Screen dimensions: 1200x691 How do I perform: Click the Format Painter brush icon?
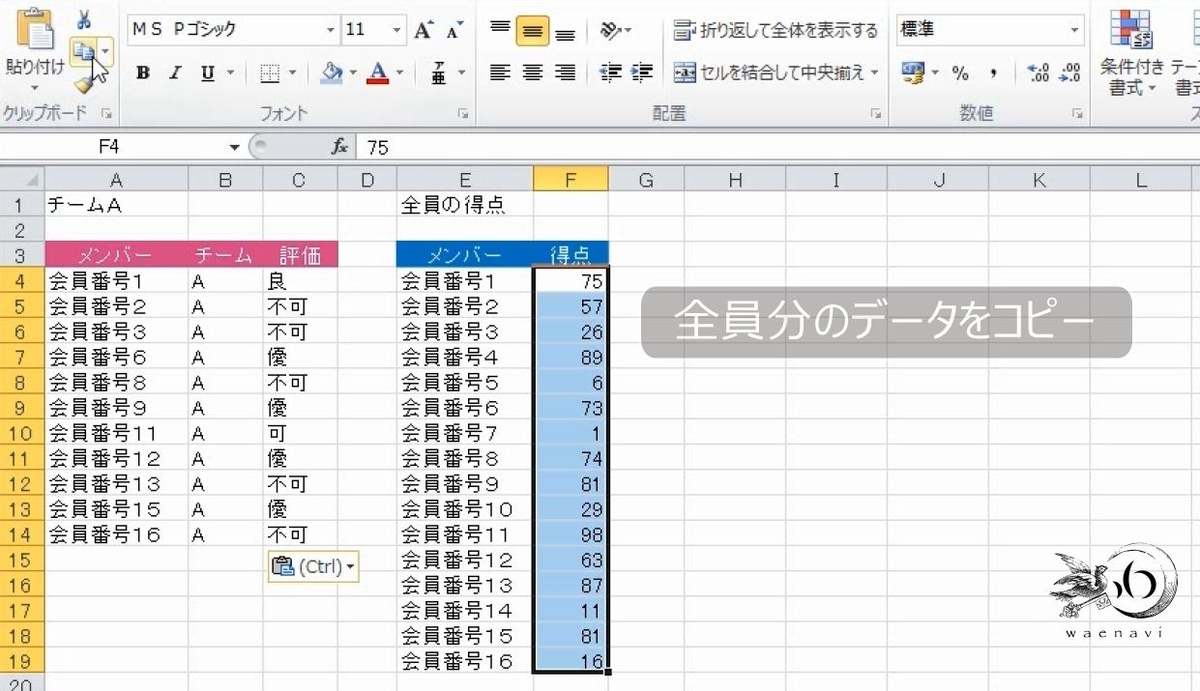click(83, 83)
